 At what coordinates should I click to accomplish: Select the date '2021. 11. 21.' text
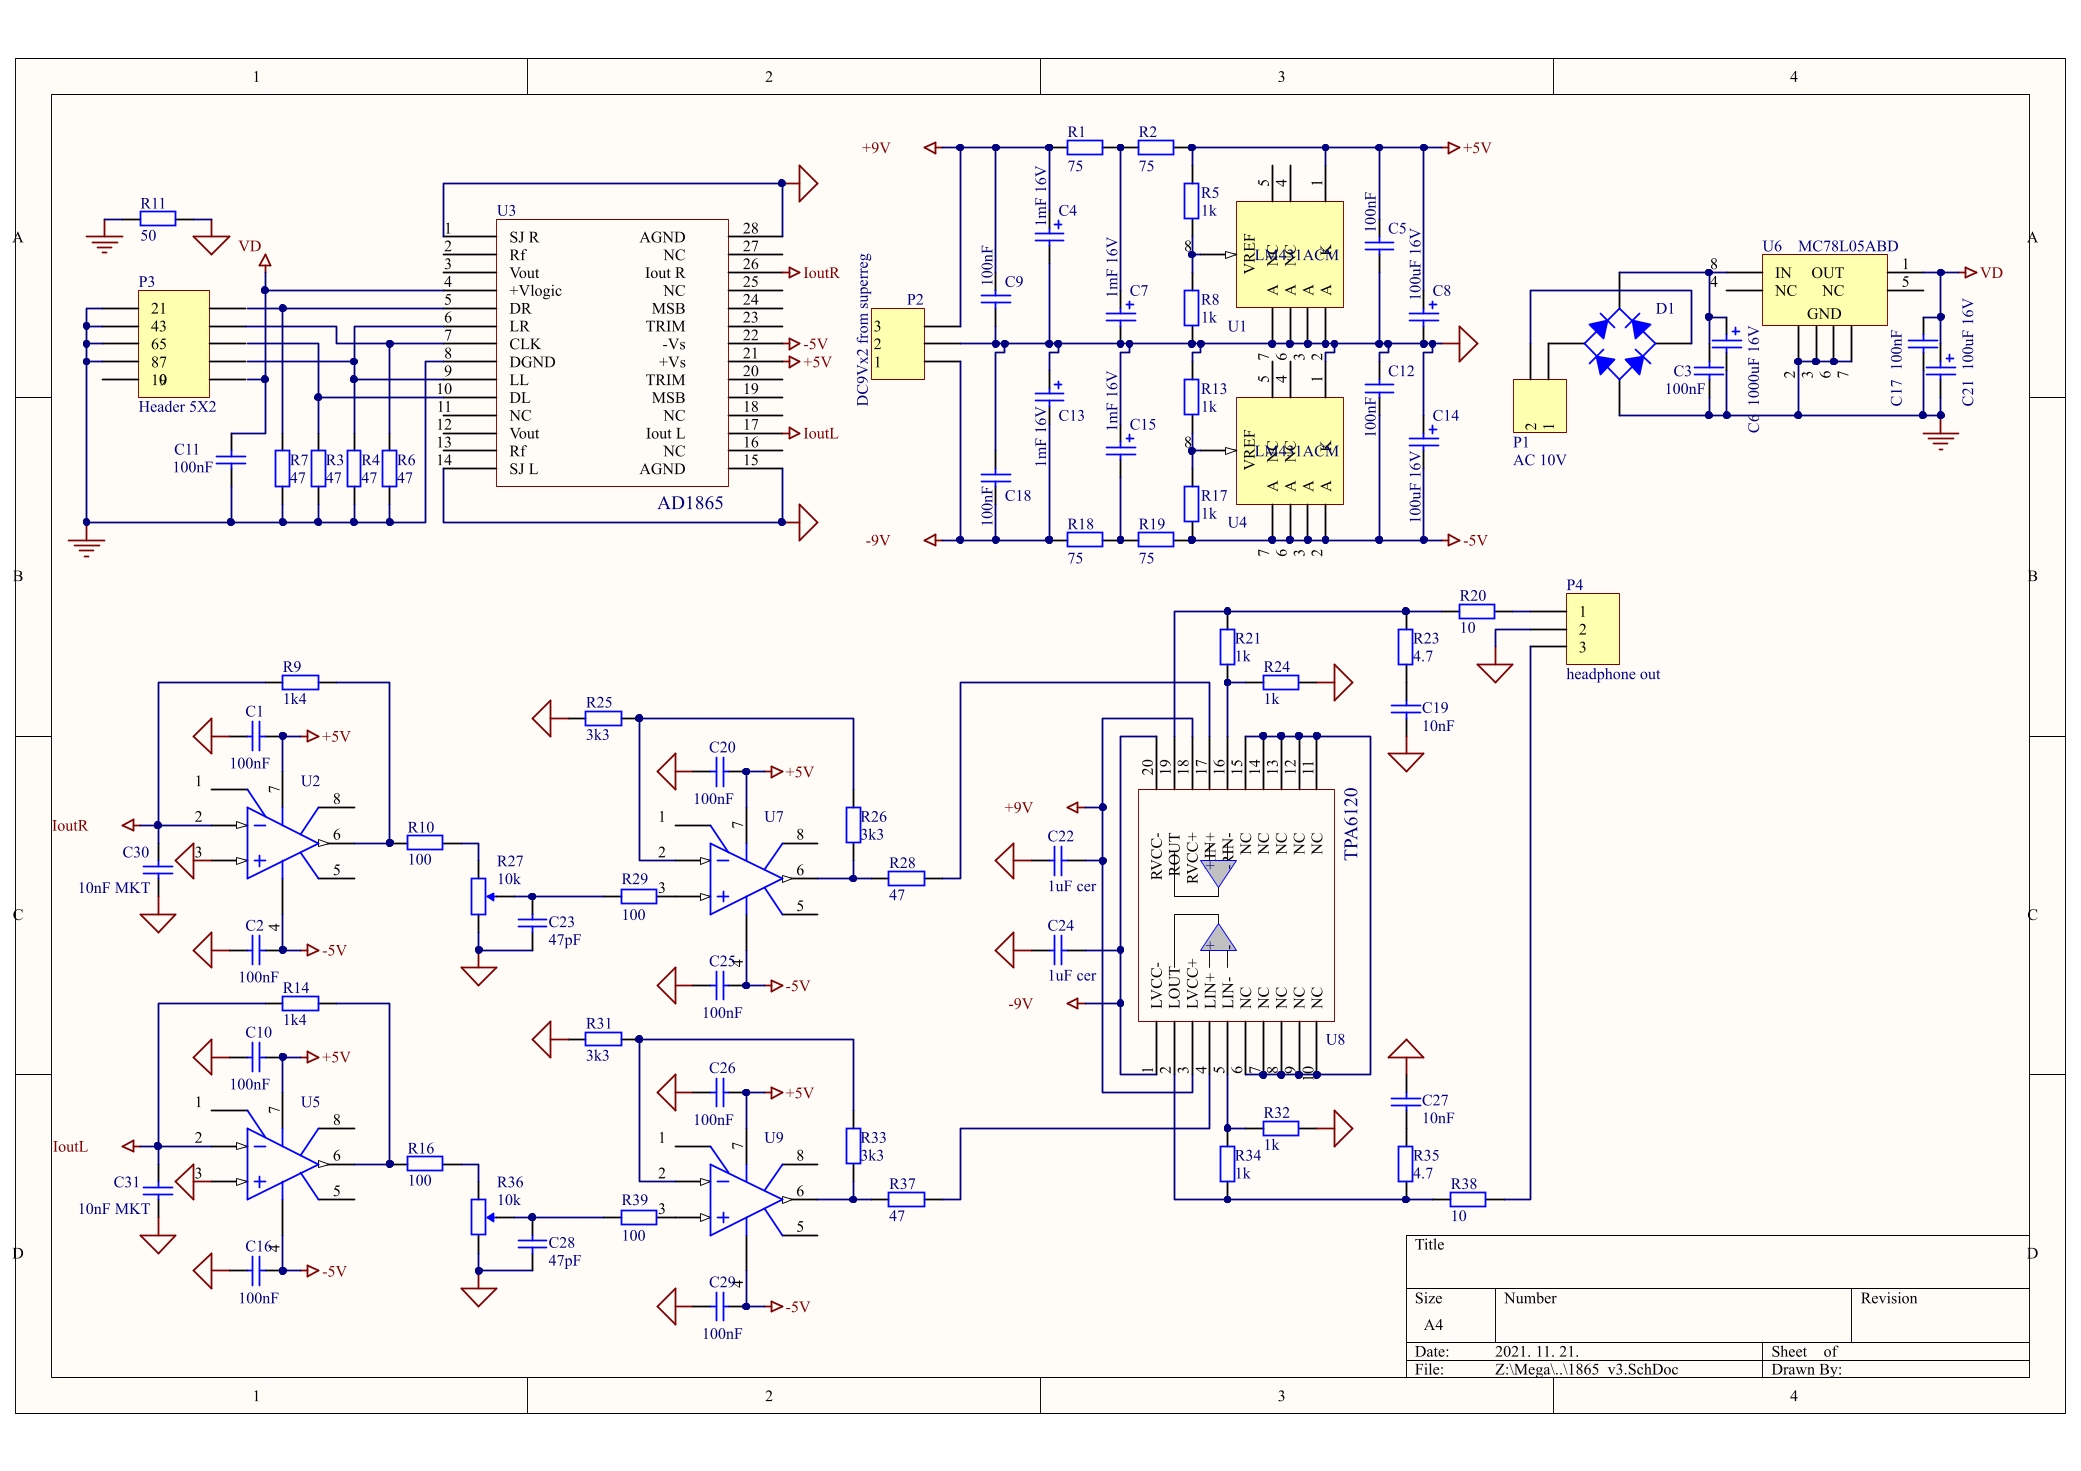tap(1537, 1352)
